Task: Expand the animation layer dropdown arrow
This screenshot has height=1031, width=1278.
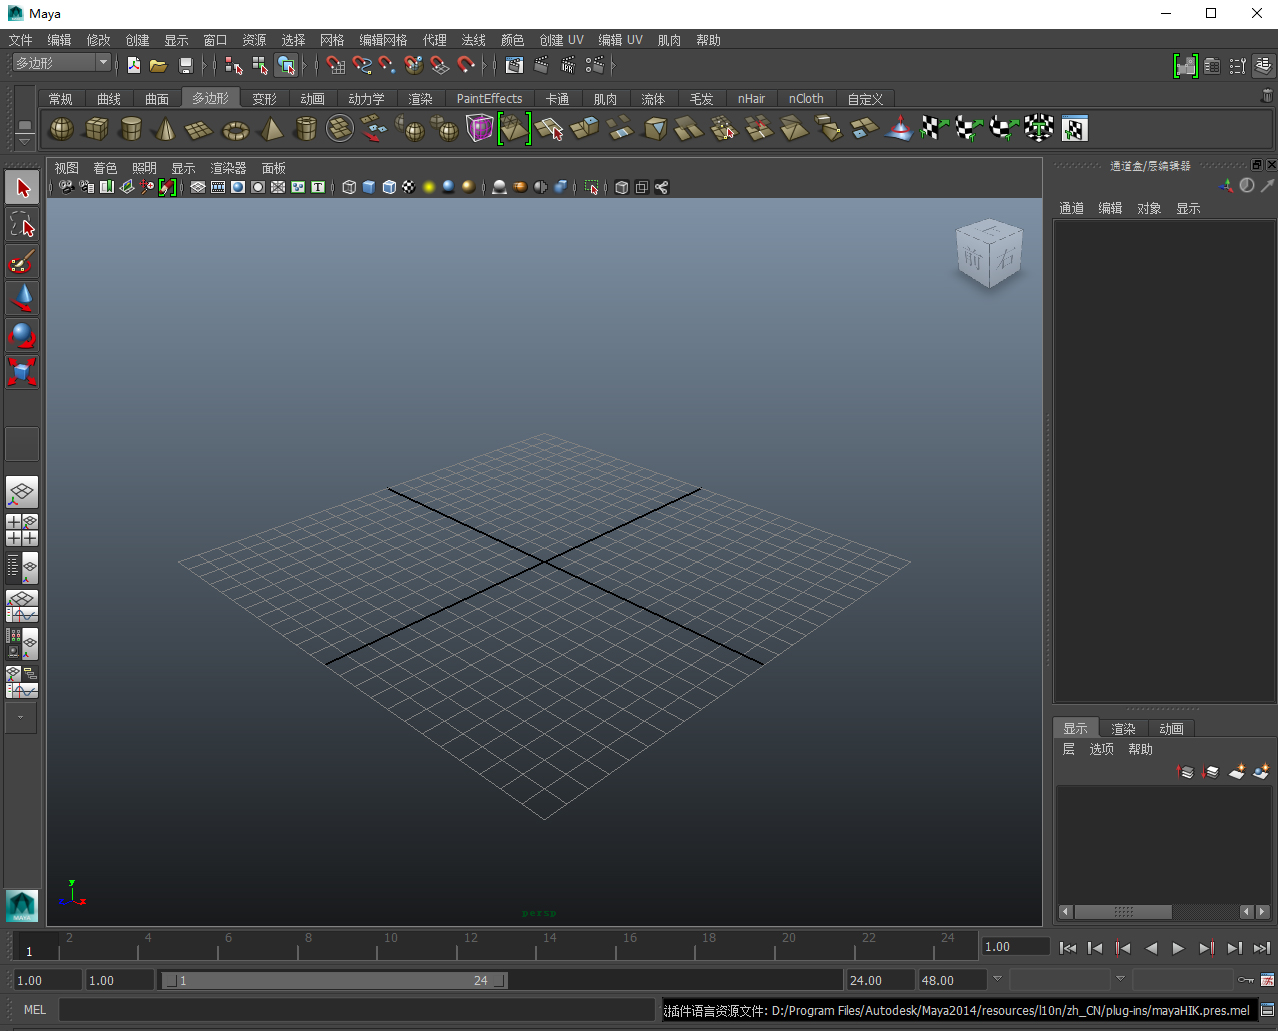Action: tap(1120, 979)
